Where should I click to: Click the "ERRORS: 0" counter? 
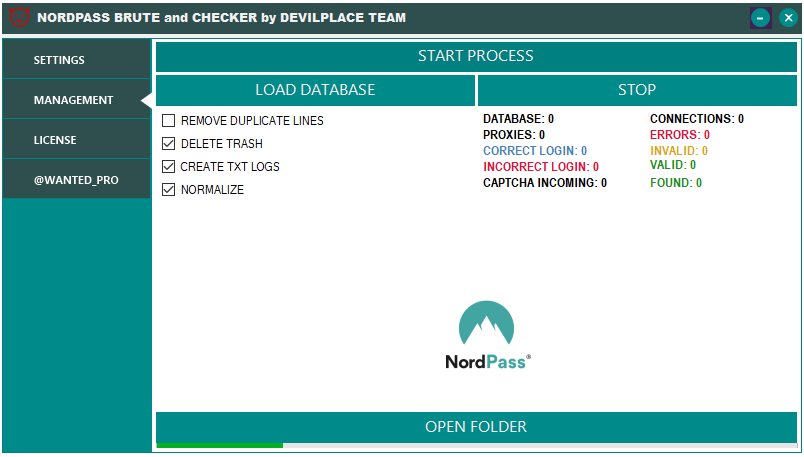point(680,135)
